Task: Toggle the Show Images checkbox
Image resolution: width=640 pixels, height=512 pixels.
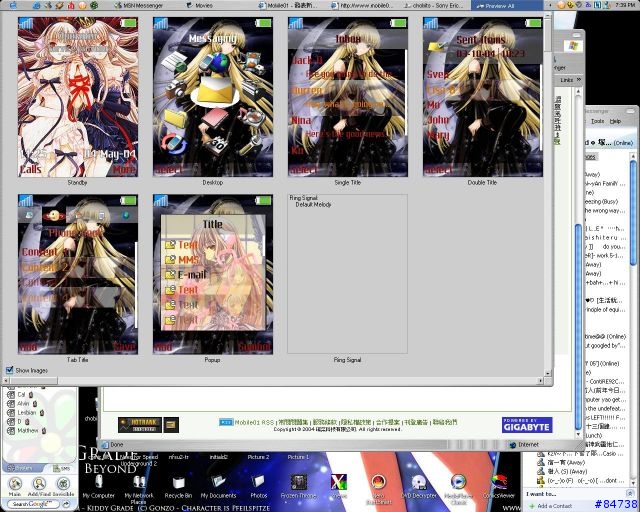Action: tap(10, 370)
